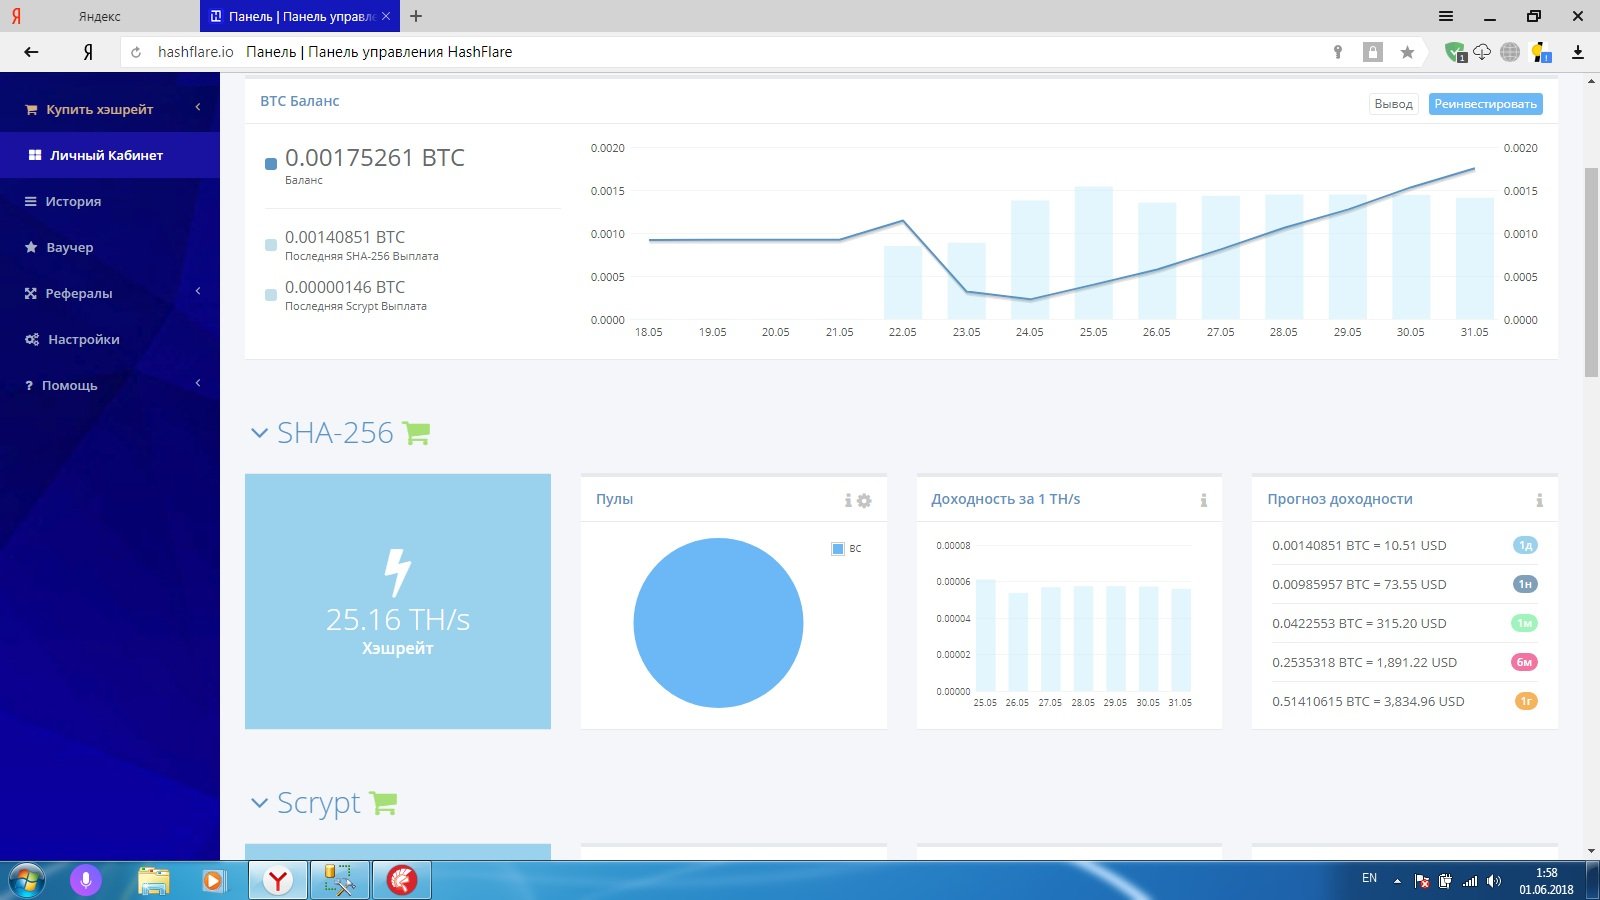Click info icon in Доходность за 1 TH/s panel
Screen dimensions: 1600x900
1204,500
